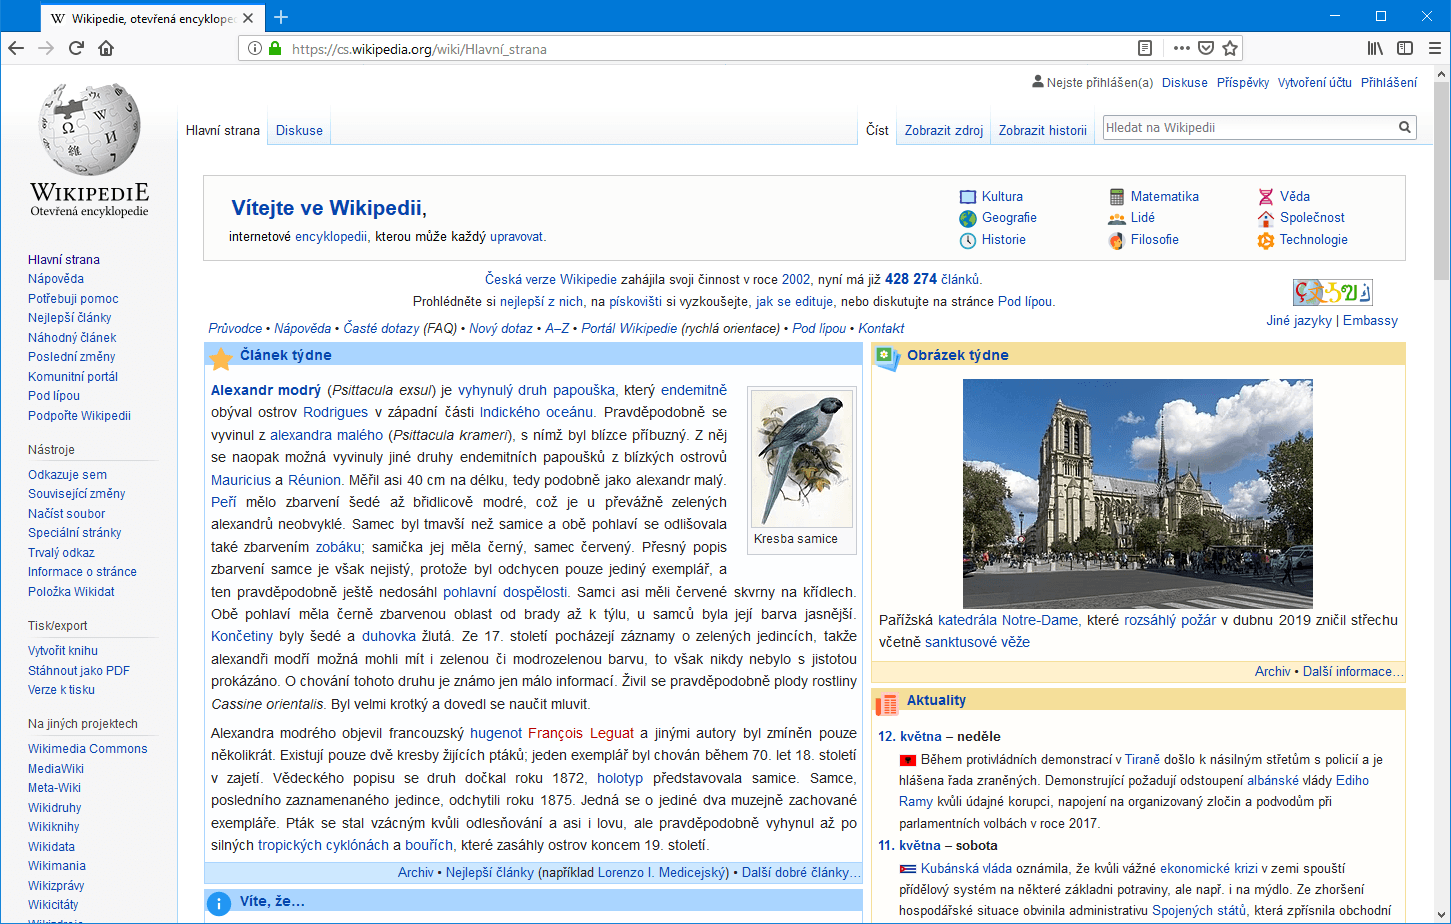Click Stáhnout jako PDF link
1451x924 pixels.
pos(79,670)
